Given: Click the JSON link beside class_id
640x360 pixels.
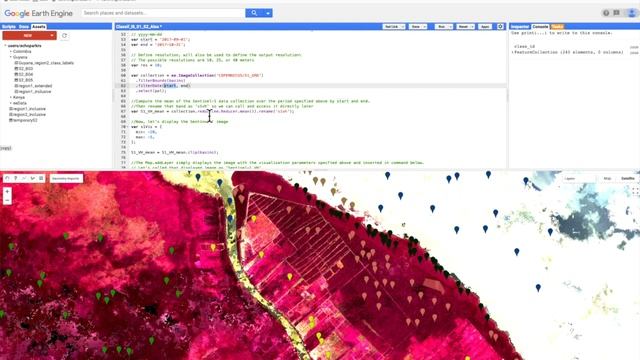Looking at the screenshot, I should (634, 47).
